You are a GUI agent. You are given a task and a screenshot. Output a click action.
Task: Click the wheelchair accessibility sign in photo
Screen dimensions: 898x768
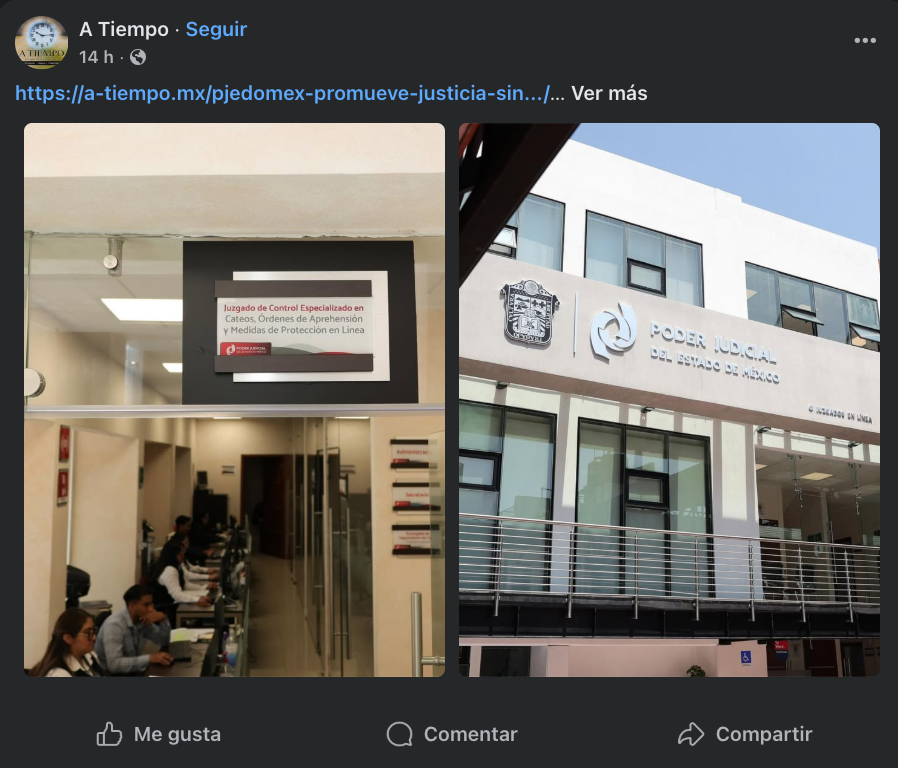[746, 657]
